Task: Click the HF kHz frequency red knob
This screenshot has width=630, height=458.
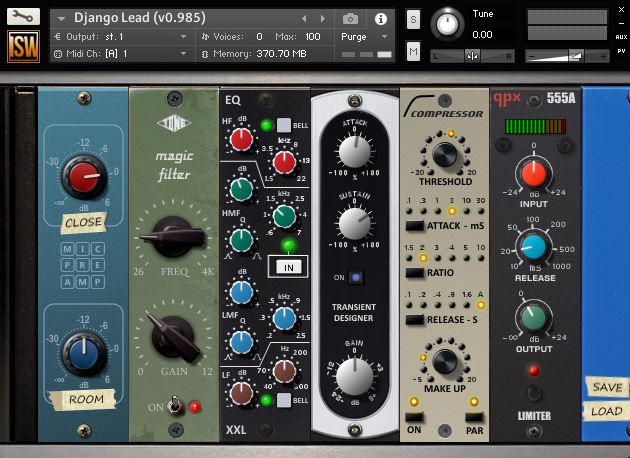Action: pos(284,162)
